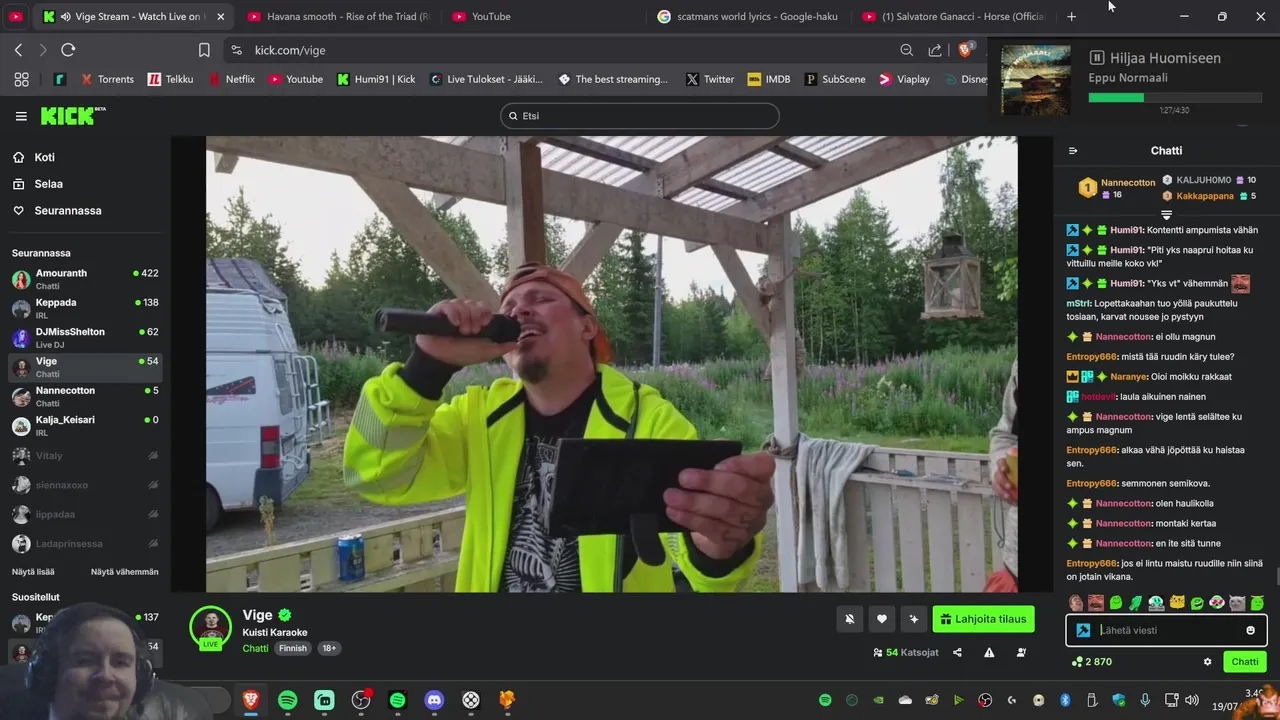Click the Bluetooth tray icon
1280x720 pixels.
1065,700
